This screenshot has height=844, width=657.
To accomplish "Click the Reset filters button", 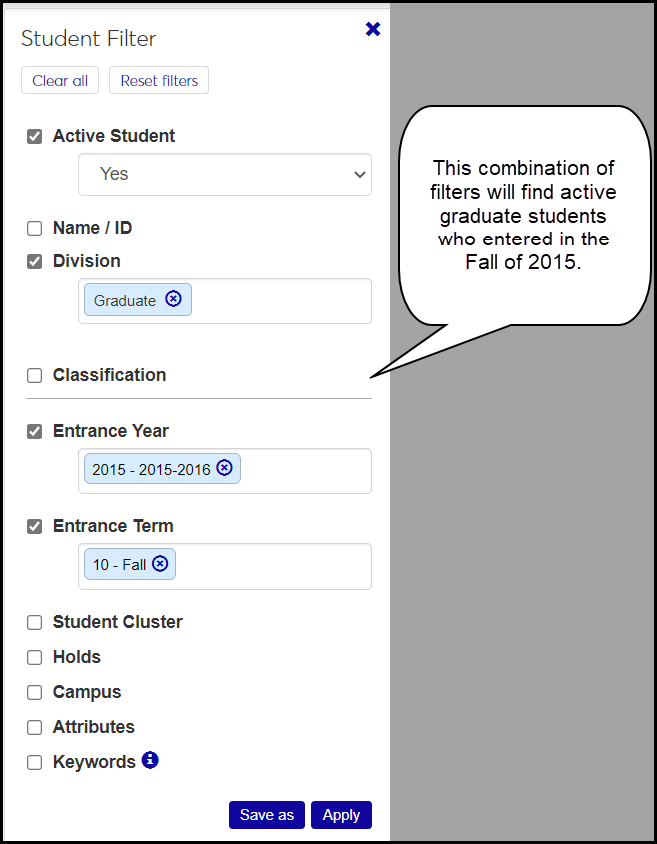I will pyautogui.click(x=159, y=81).
